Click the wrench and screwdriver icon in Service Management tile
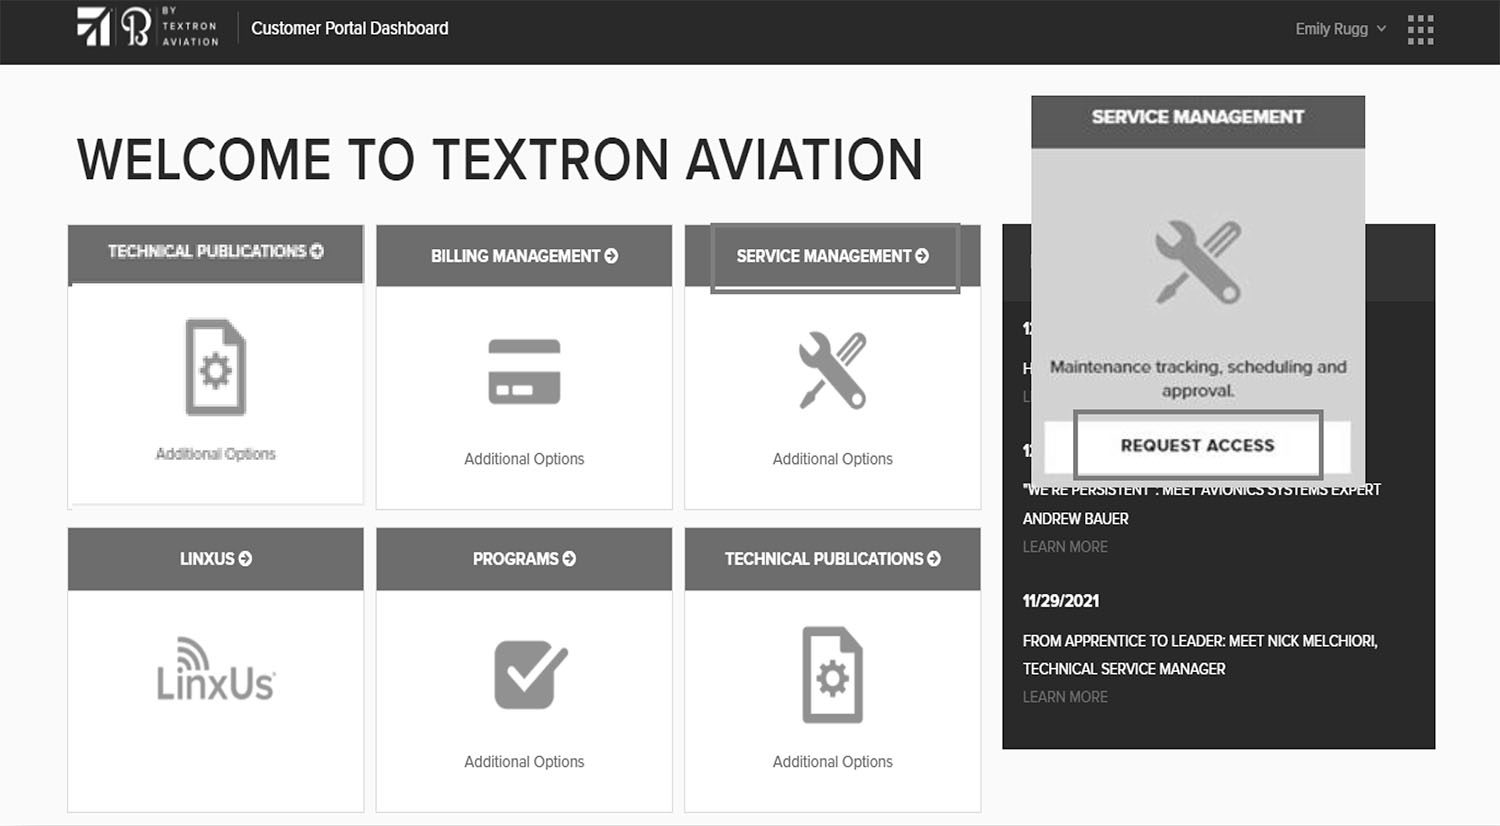This screenshot has width=1500, height=826. click(833, 370)
